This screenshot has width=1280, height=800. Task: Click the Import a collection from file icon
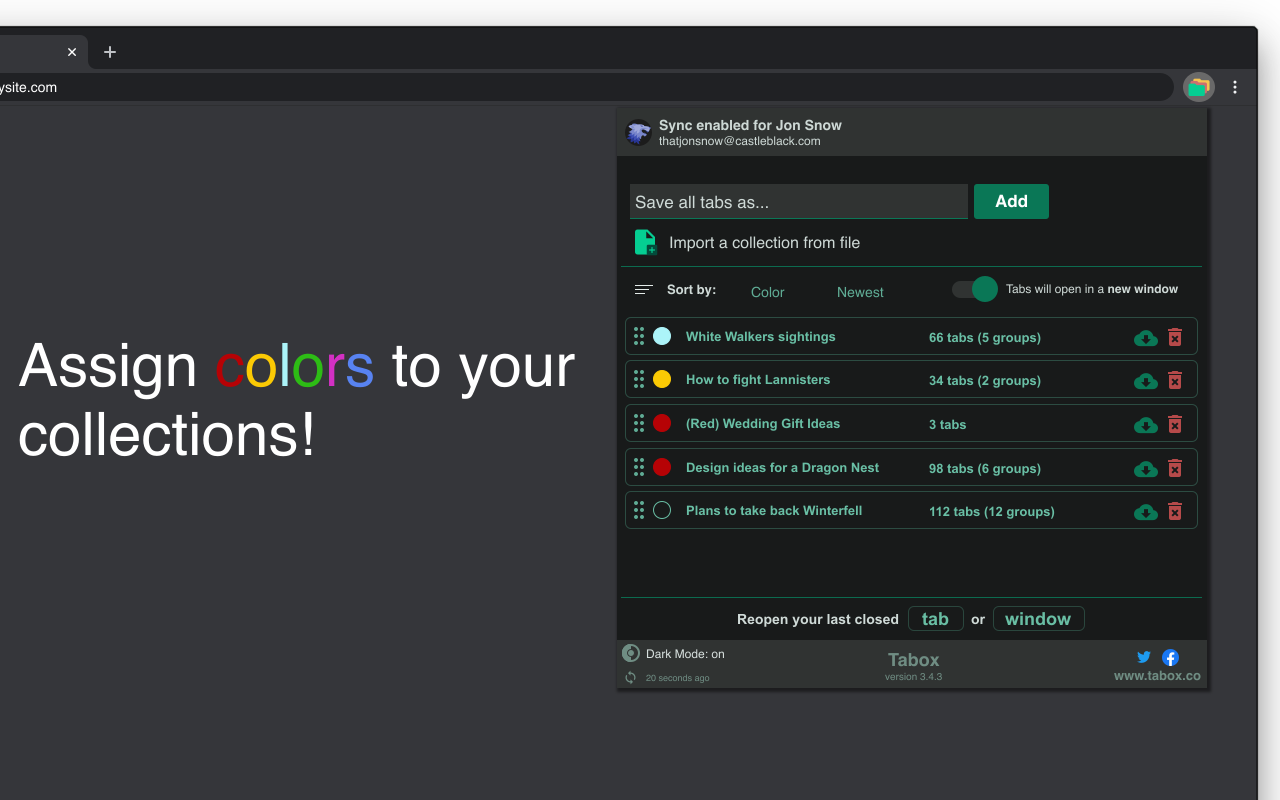(x=645, y=242)
